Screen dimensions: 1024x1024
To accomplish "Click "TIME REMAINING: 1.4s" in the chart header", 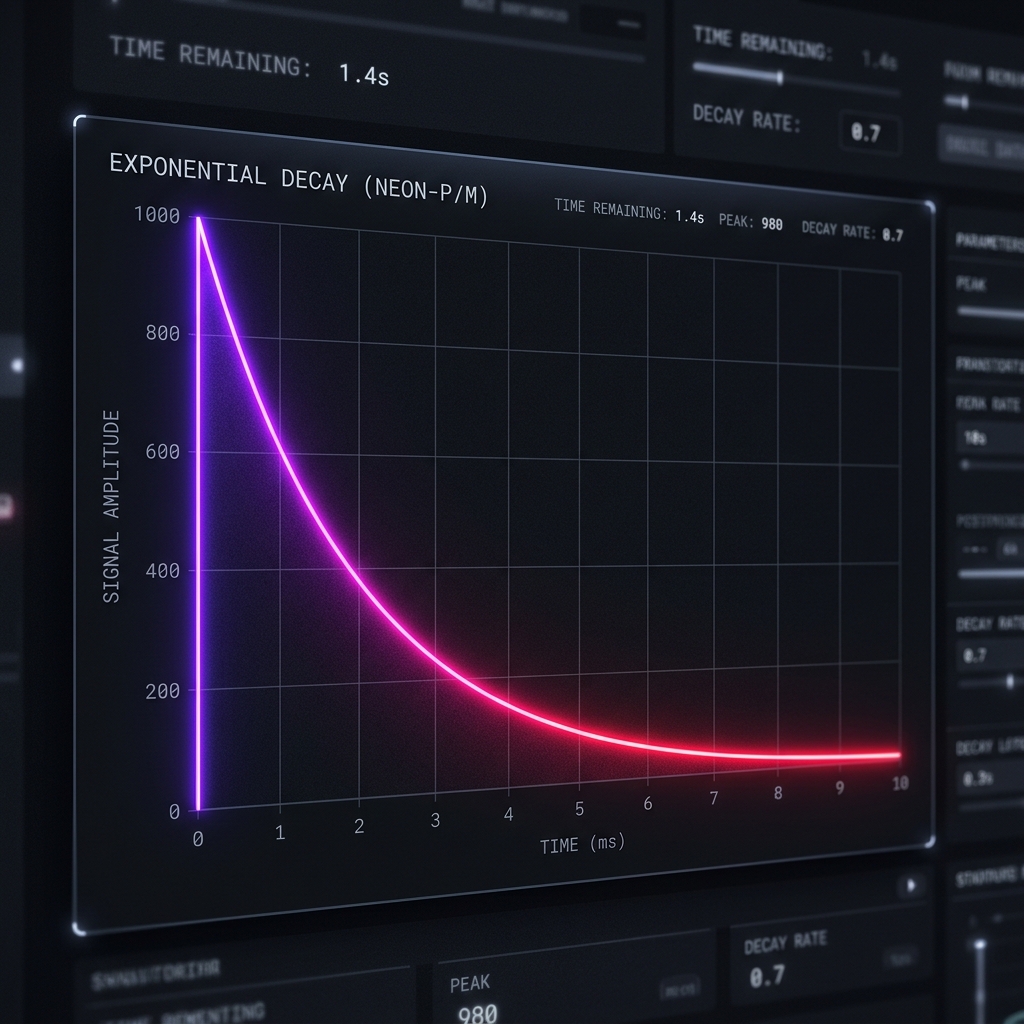I will 629,210.
